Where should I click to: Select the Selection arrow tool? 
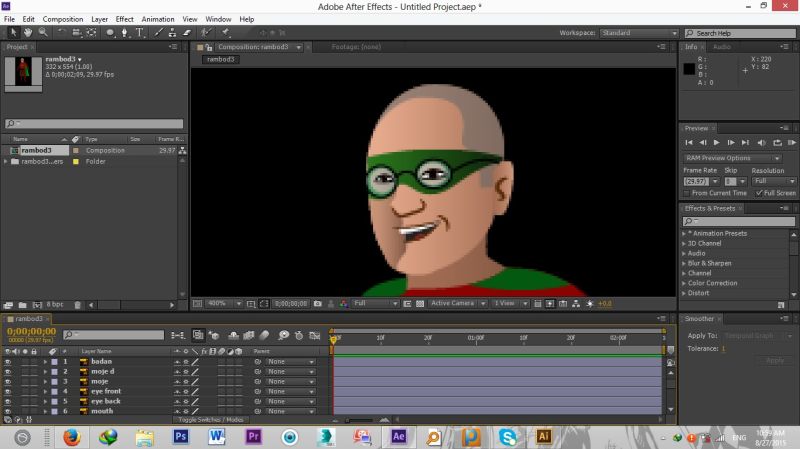13,32
